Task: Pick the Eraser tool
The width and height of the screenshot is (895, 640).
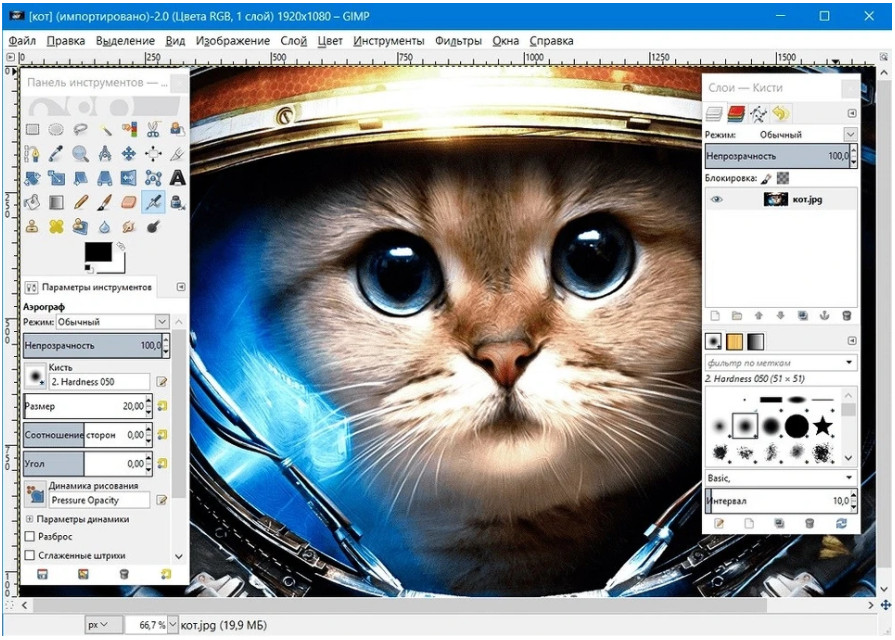Action: coord(129,202)
